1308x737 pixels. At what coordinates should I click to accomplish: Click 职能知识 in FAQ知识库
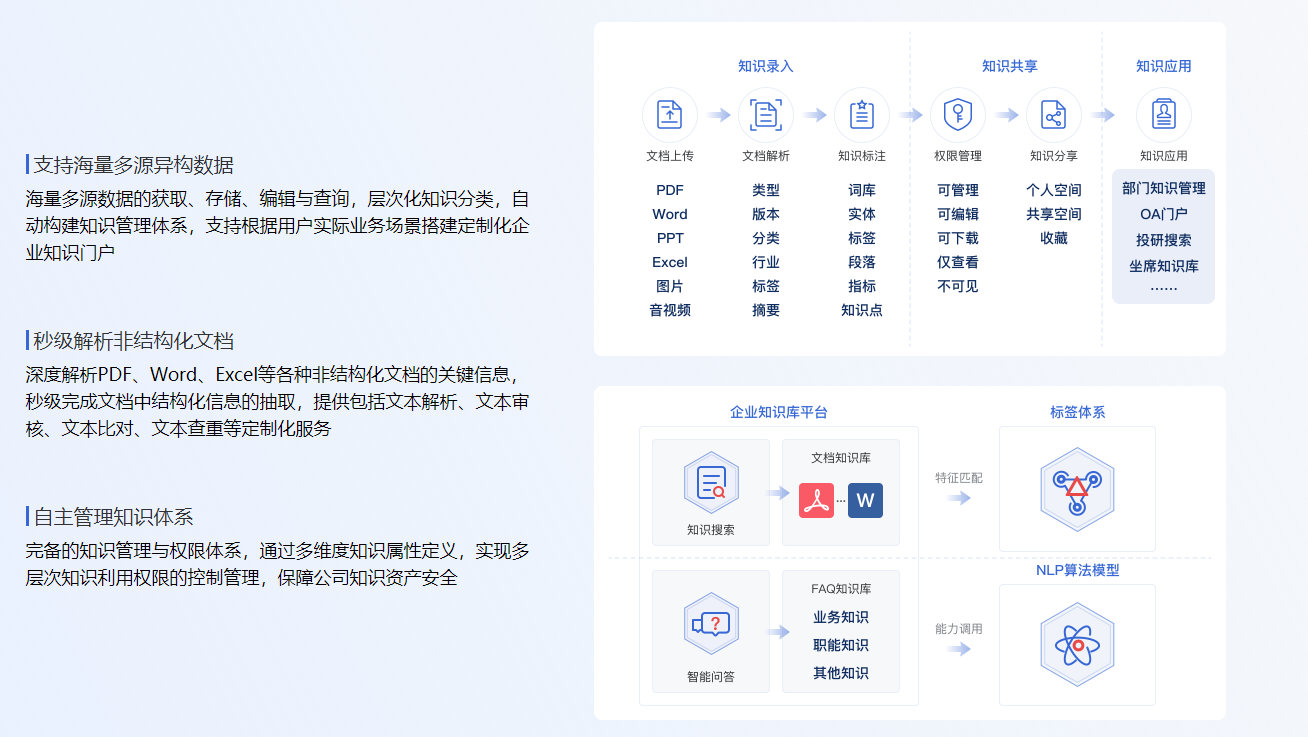pos(841,645)
